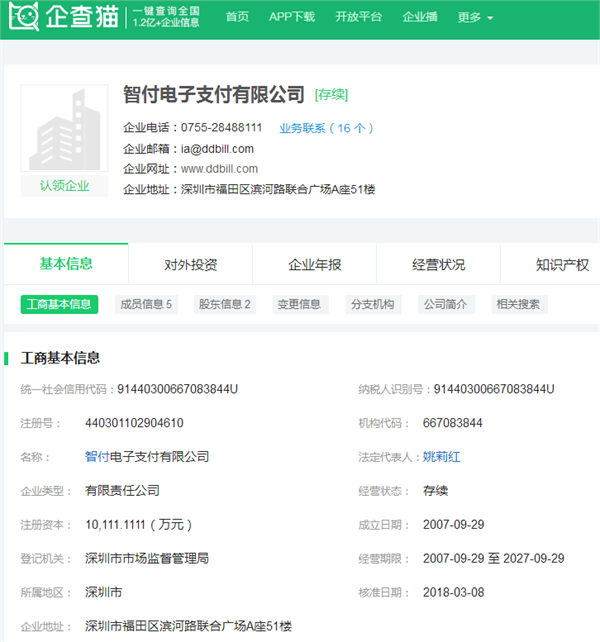This screenshot has width=600, height=642.
Task: Click the legal representative 姚莉红 link
Action: 441,457
